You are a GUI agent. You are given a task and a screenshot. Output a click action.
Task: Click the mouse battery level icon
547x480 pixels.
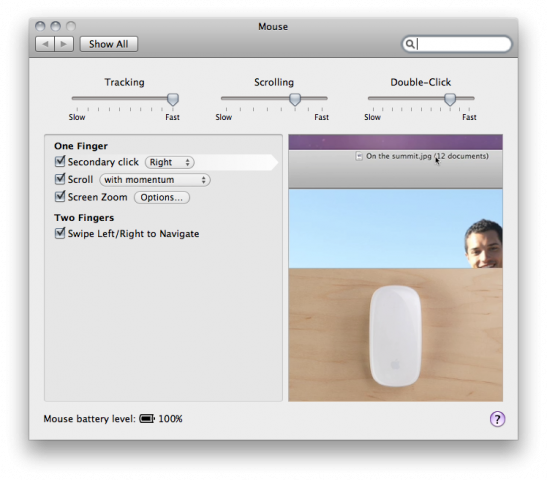tap(147, 418)
